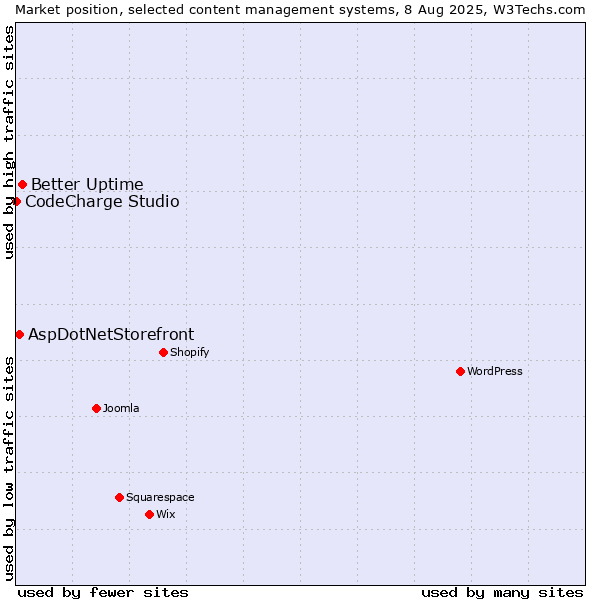
Task: Click the 'used by fewer sites' axis label
Action: 103,593
